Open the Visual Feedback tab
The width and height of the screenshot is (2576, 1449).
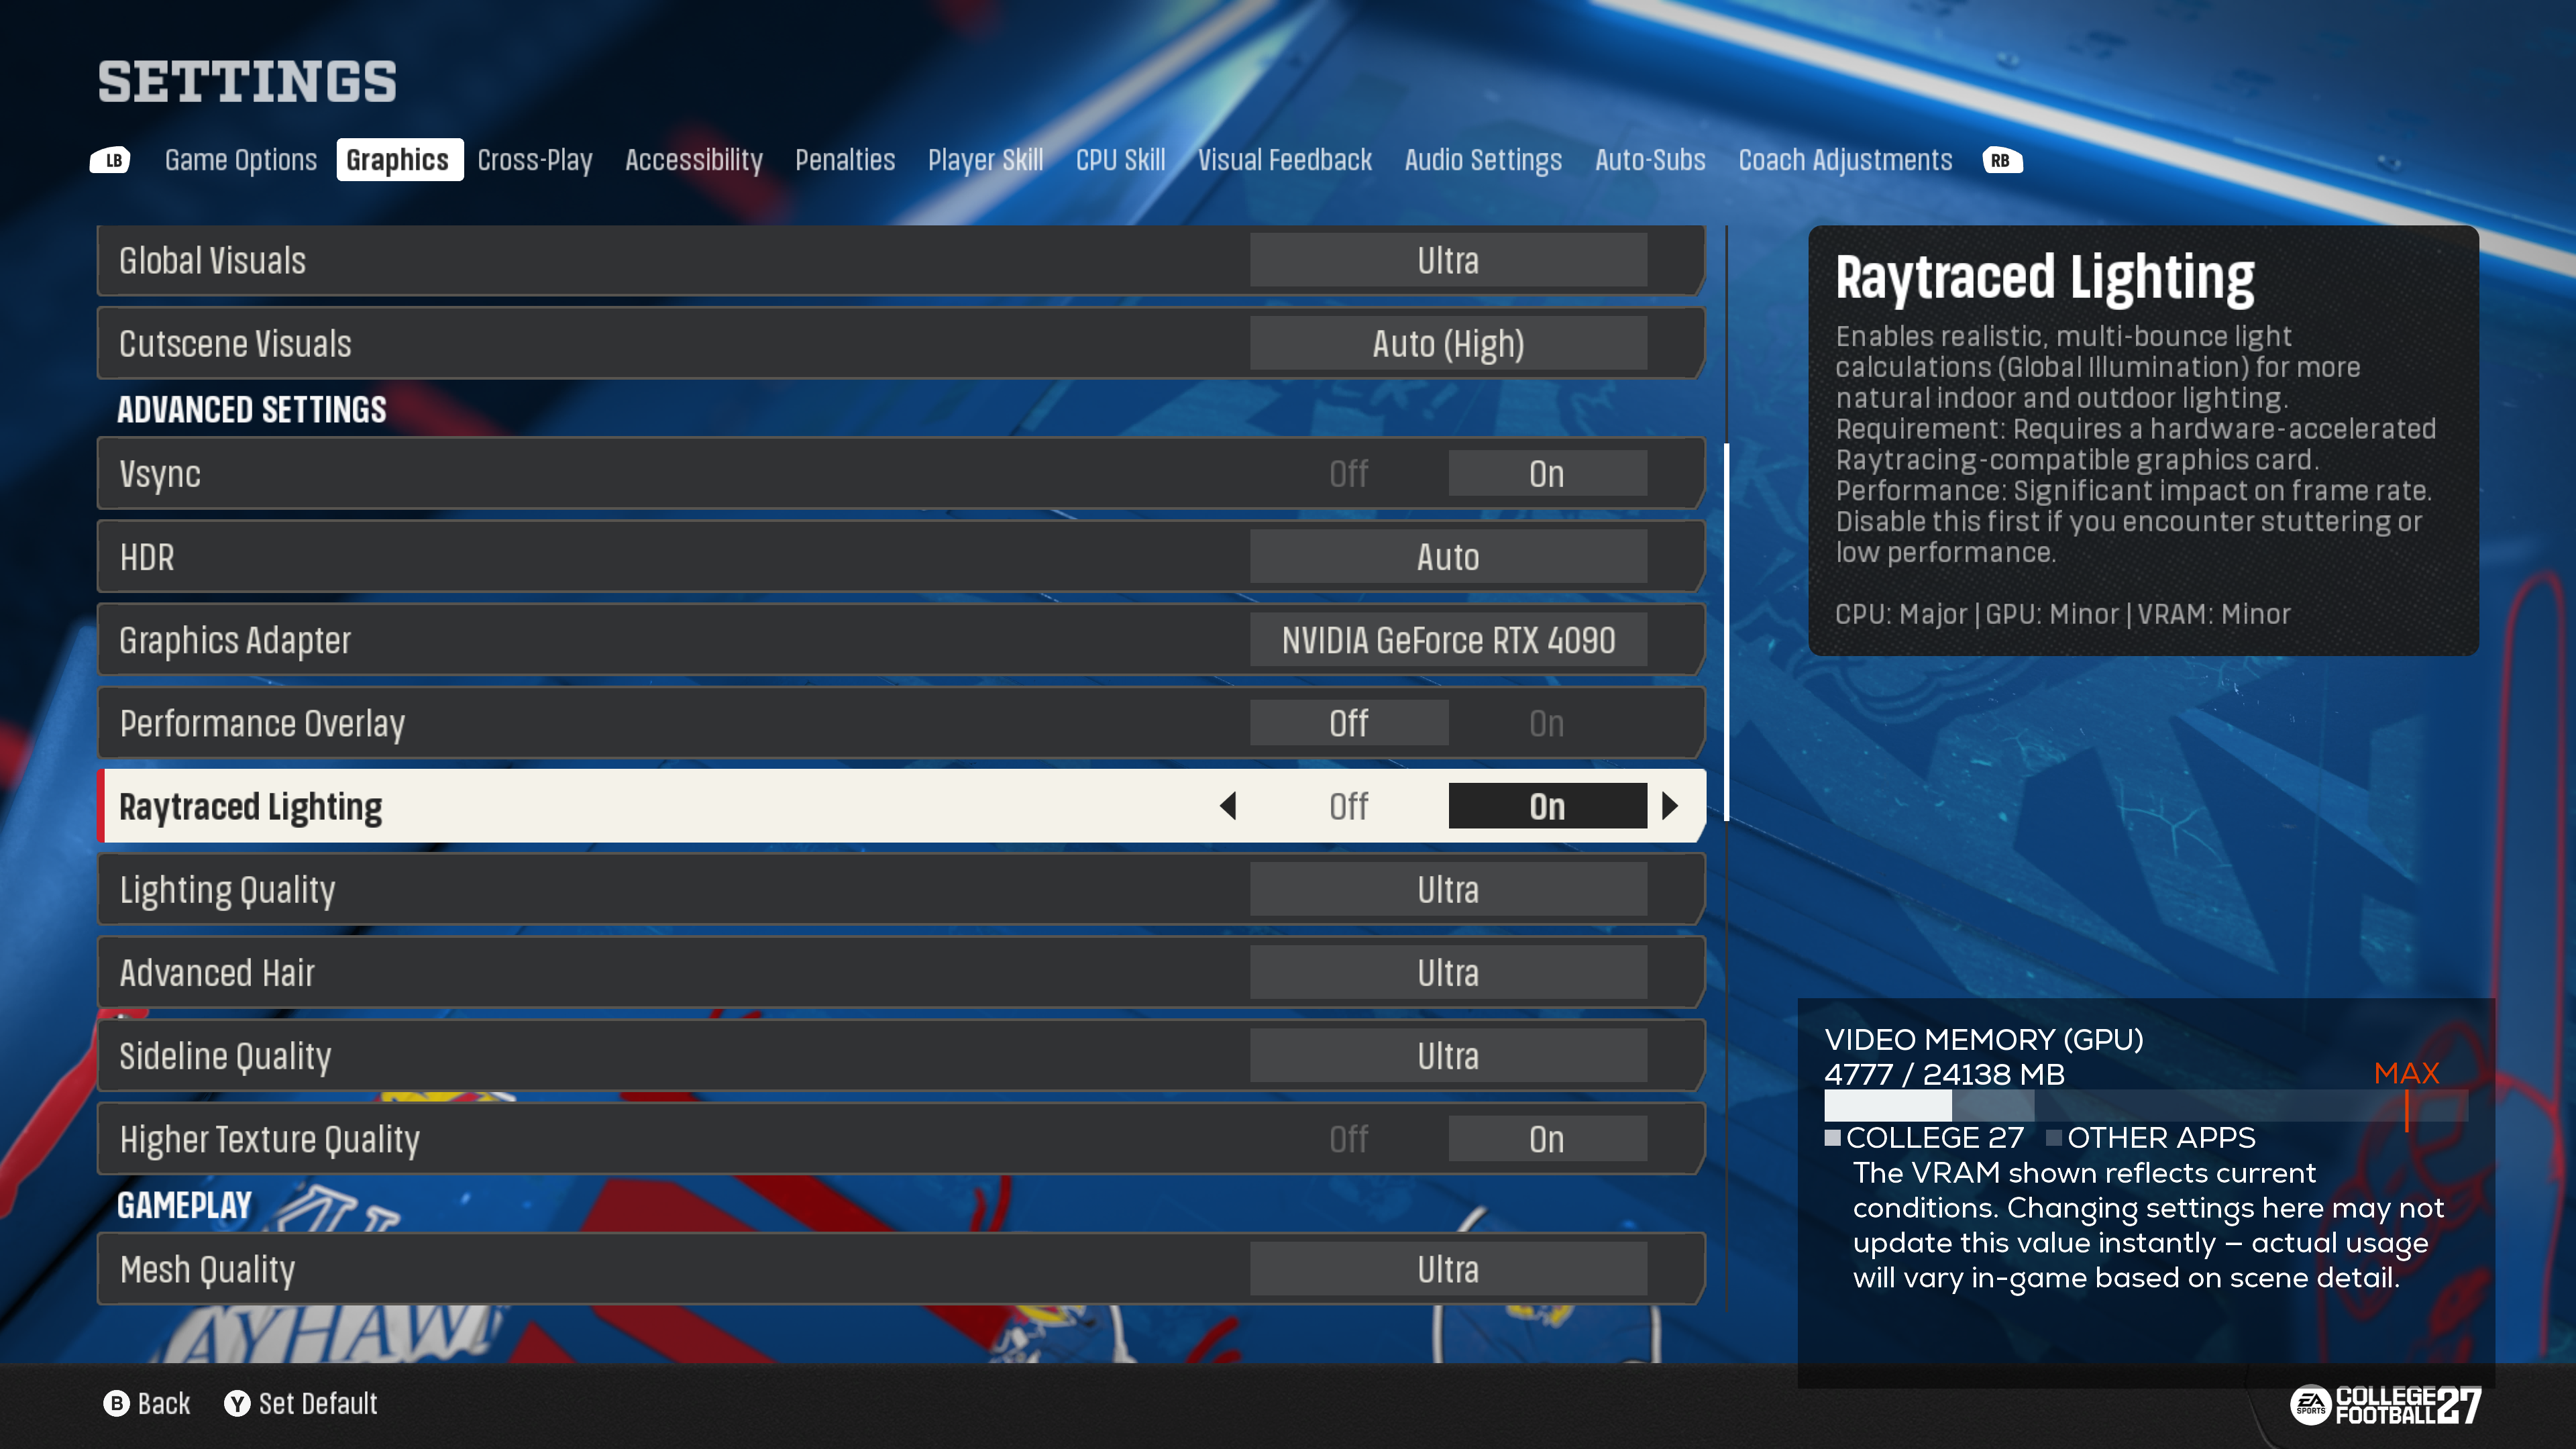point(1285,160)
